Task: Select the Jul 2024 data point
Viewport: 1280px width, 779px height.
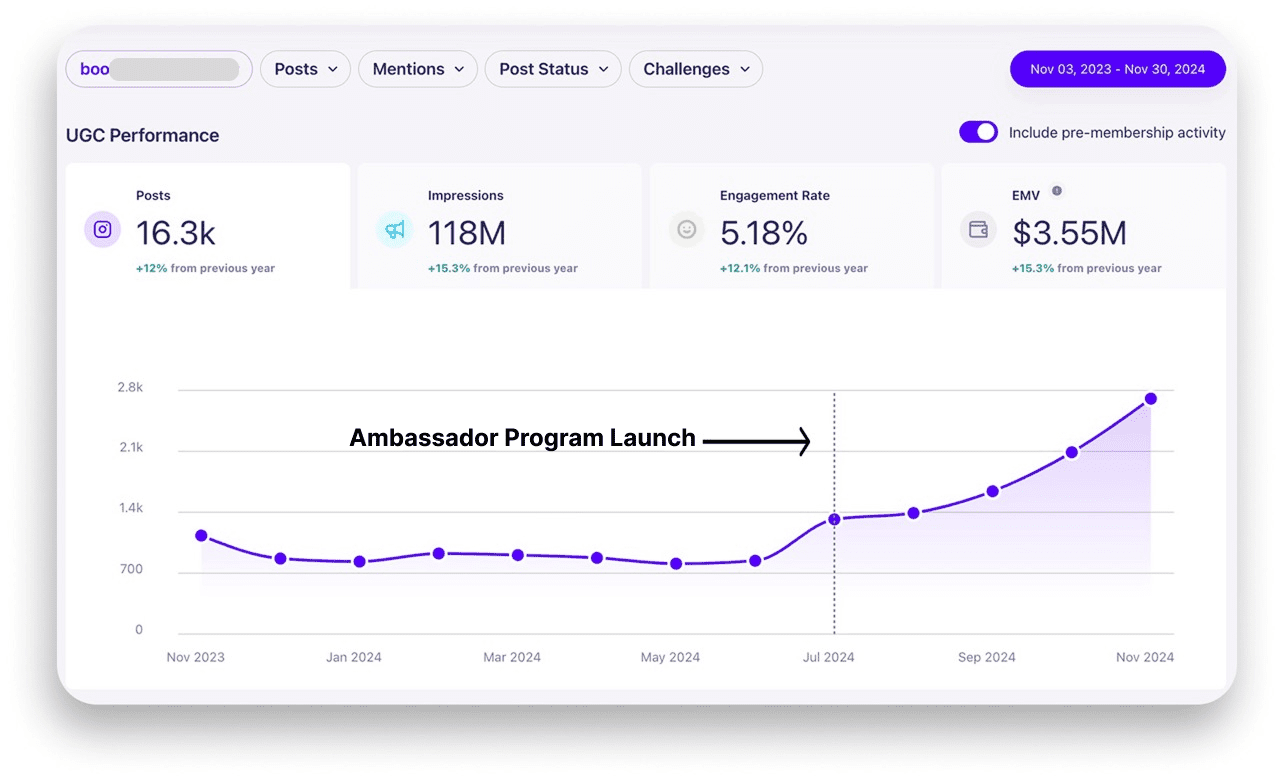Action: (x=834, y=519)
